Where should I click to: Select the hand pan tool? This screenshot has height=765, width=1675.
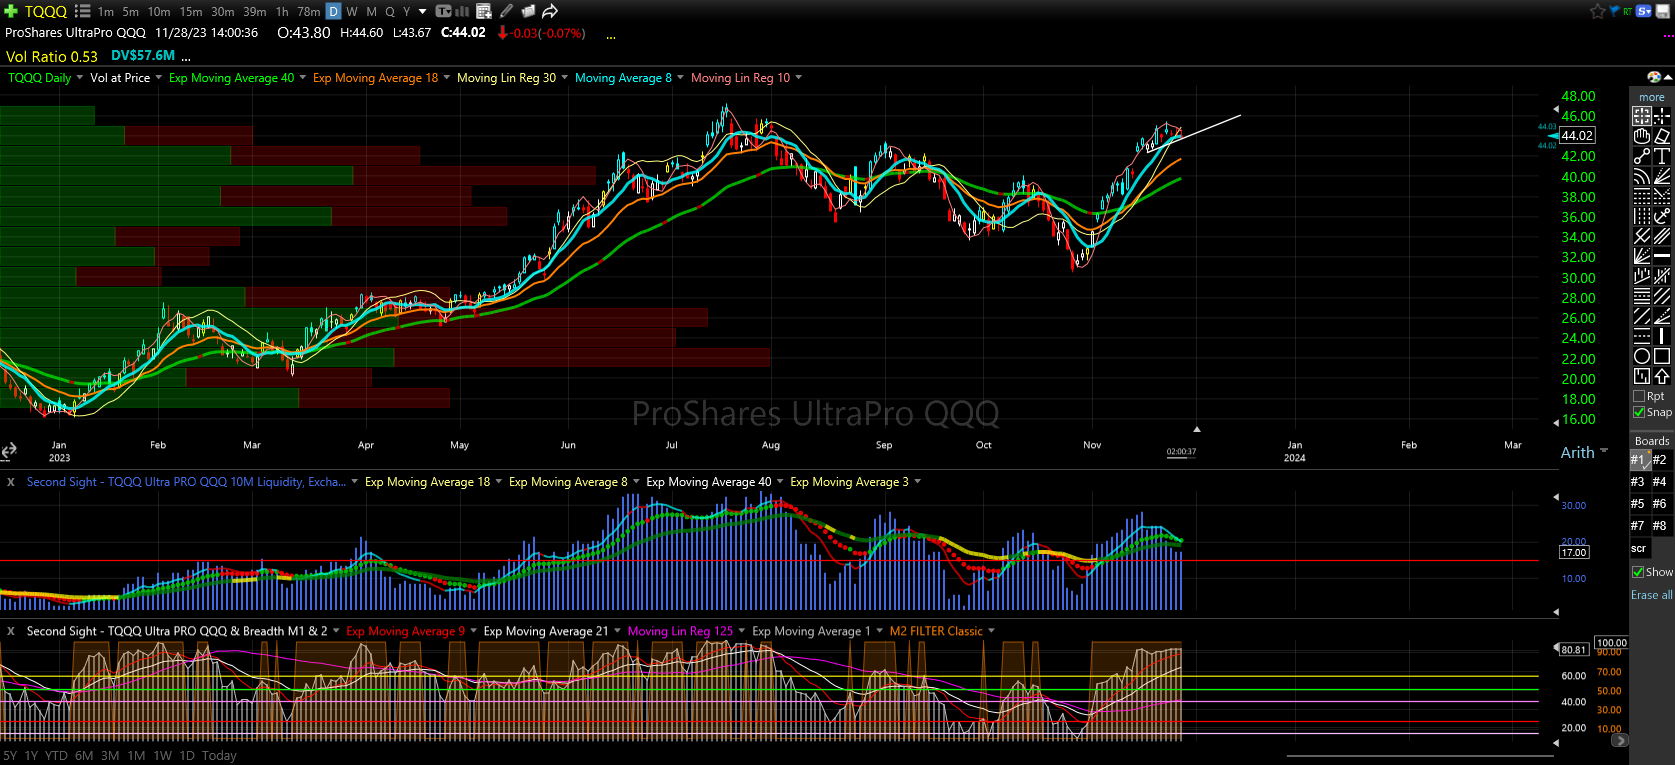(1642, 136)
